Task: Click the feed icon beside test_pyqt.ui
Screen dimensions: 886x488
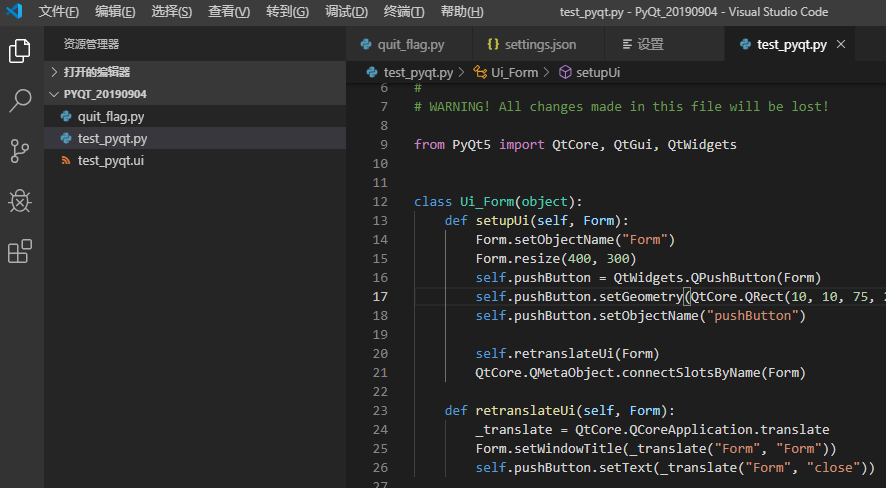Action: (x=66, y=160)
